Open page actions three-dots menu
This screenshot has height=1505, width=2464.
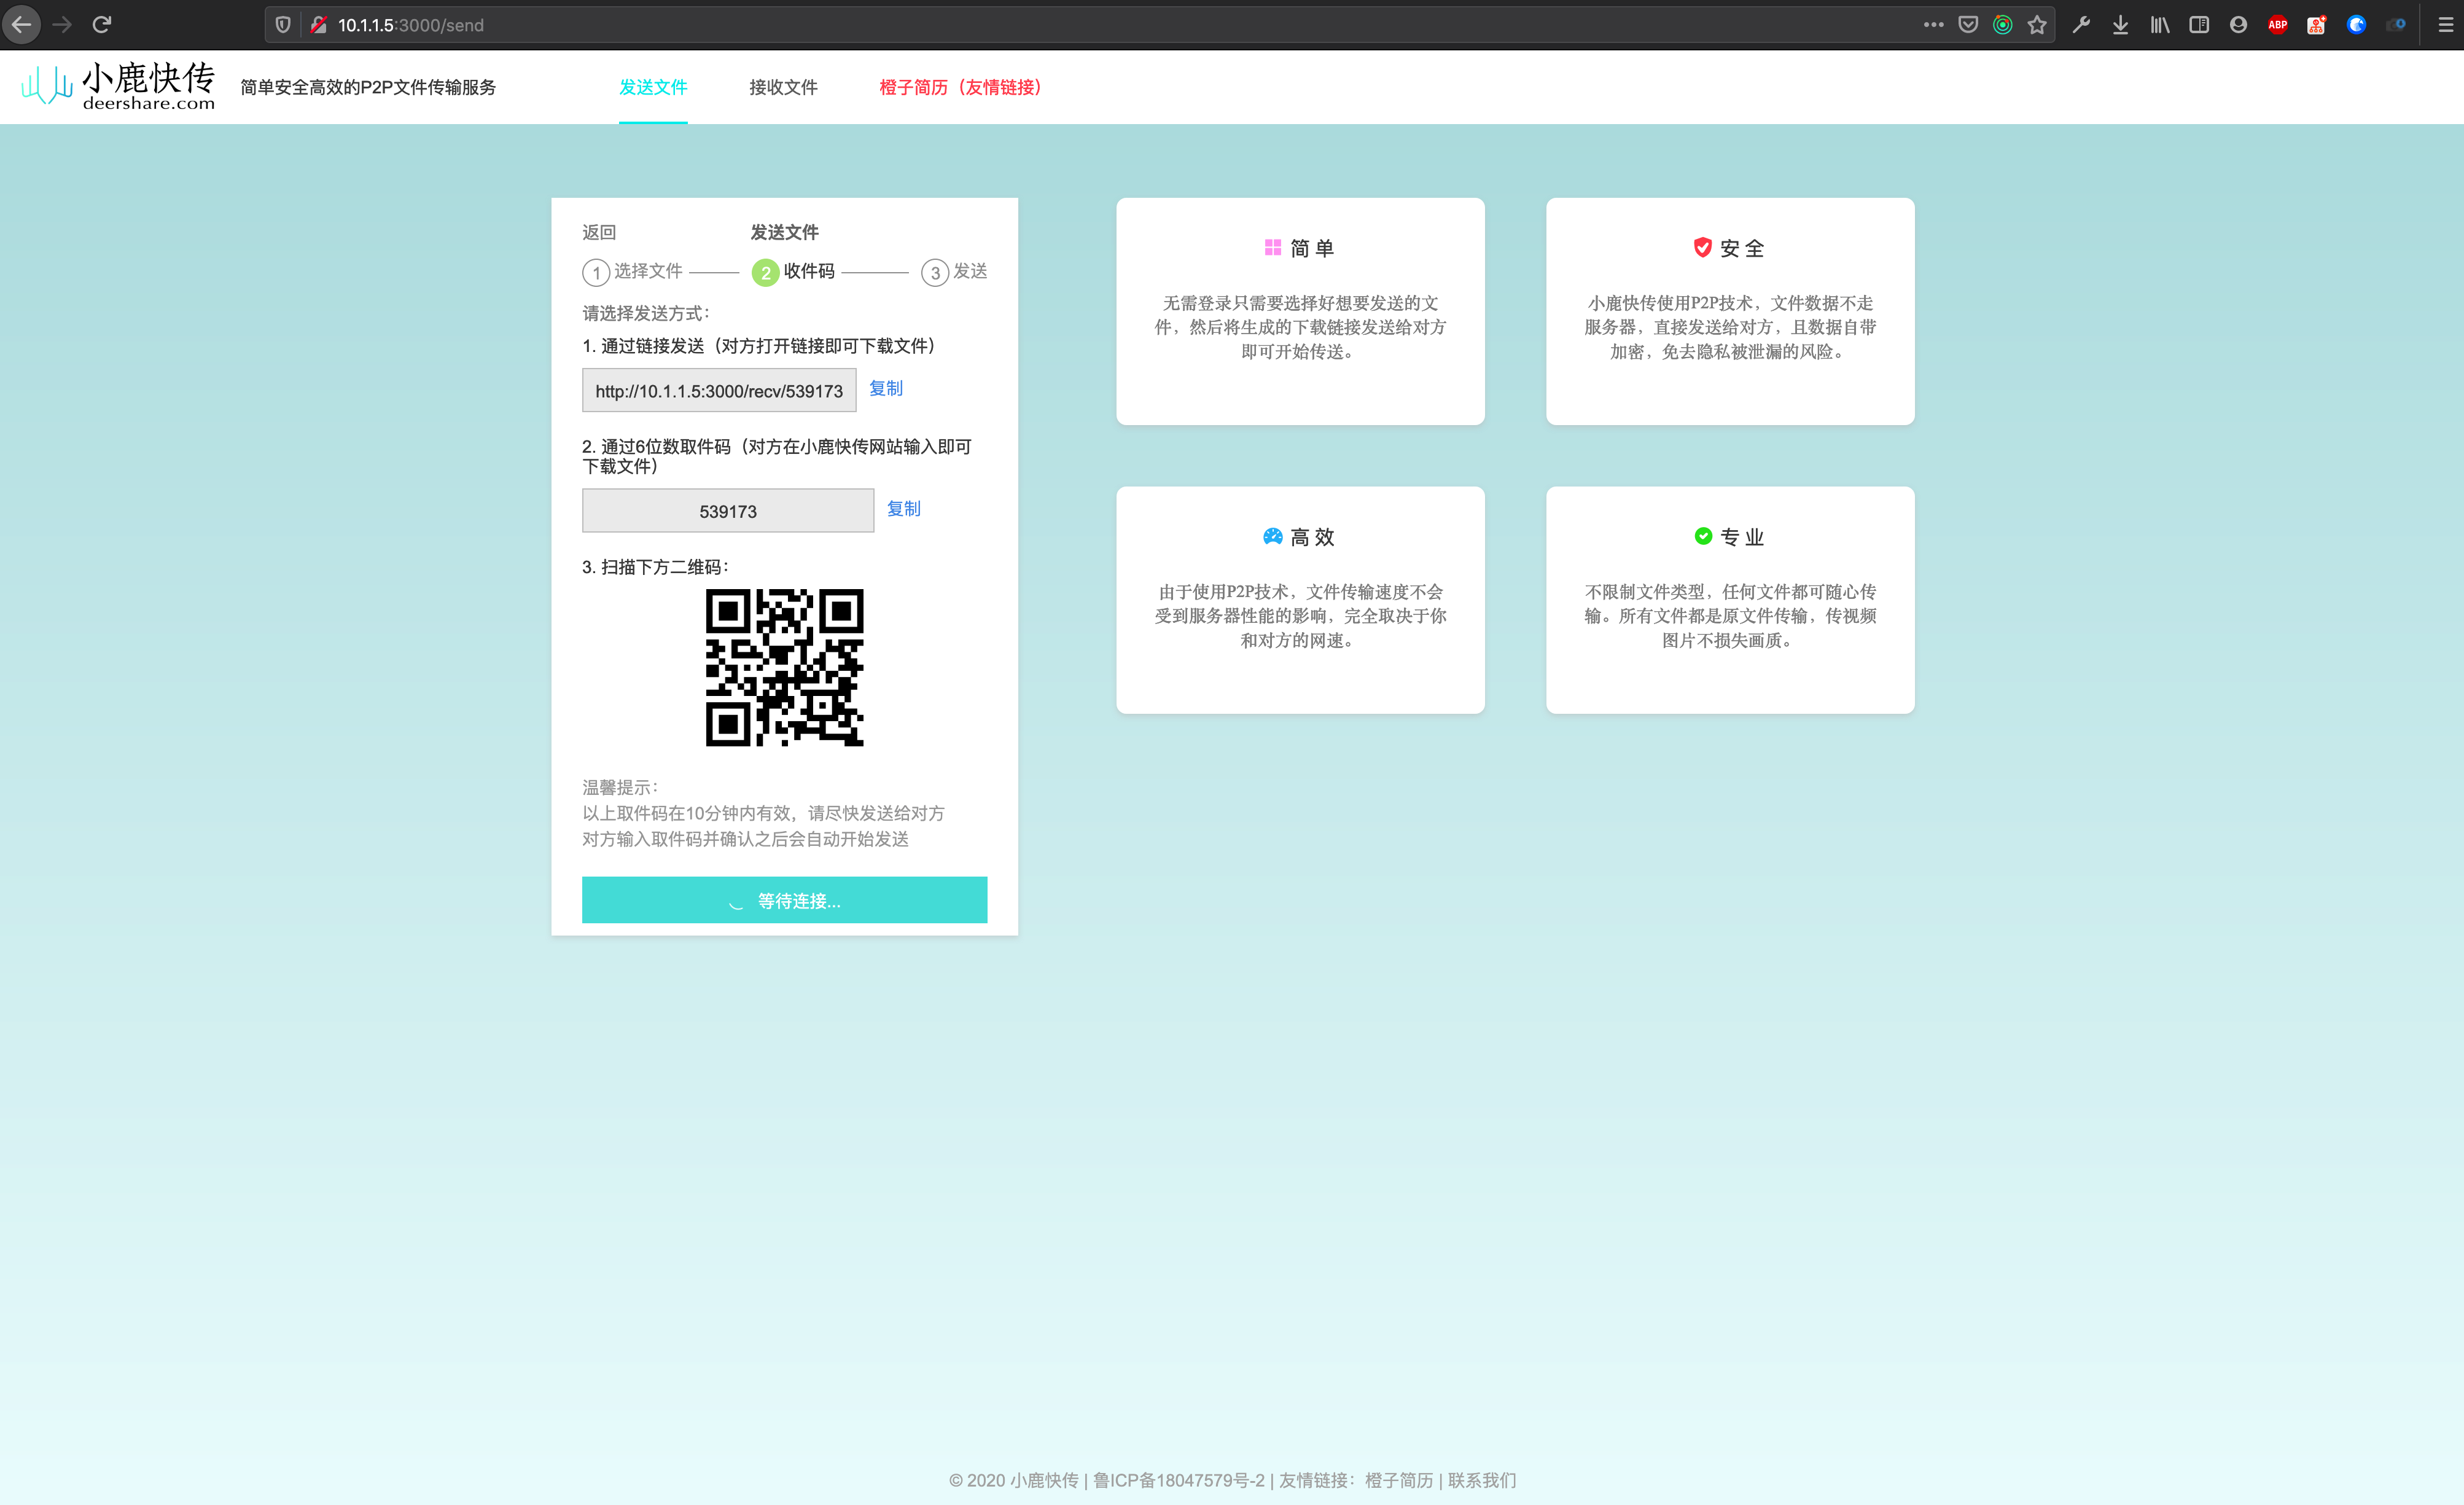[x=1933, y=25]
